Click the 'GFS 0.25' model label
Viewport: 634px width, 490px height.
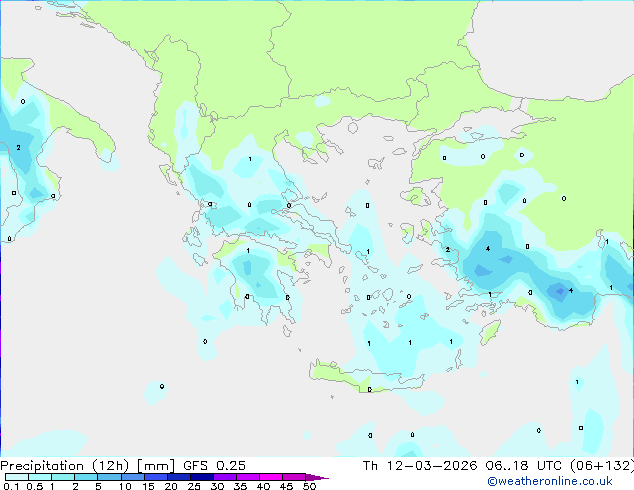[214, 466]
